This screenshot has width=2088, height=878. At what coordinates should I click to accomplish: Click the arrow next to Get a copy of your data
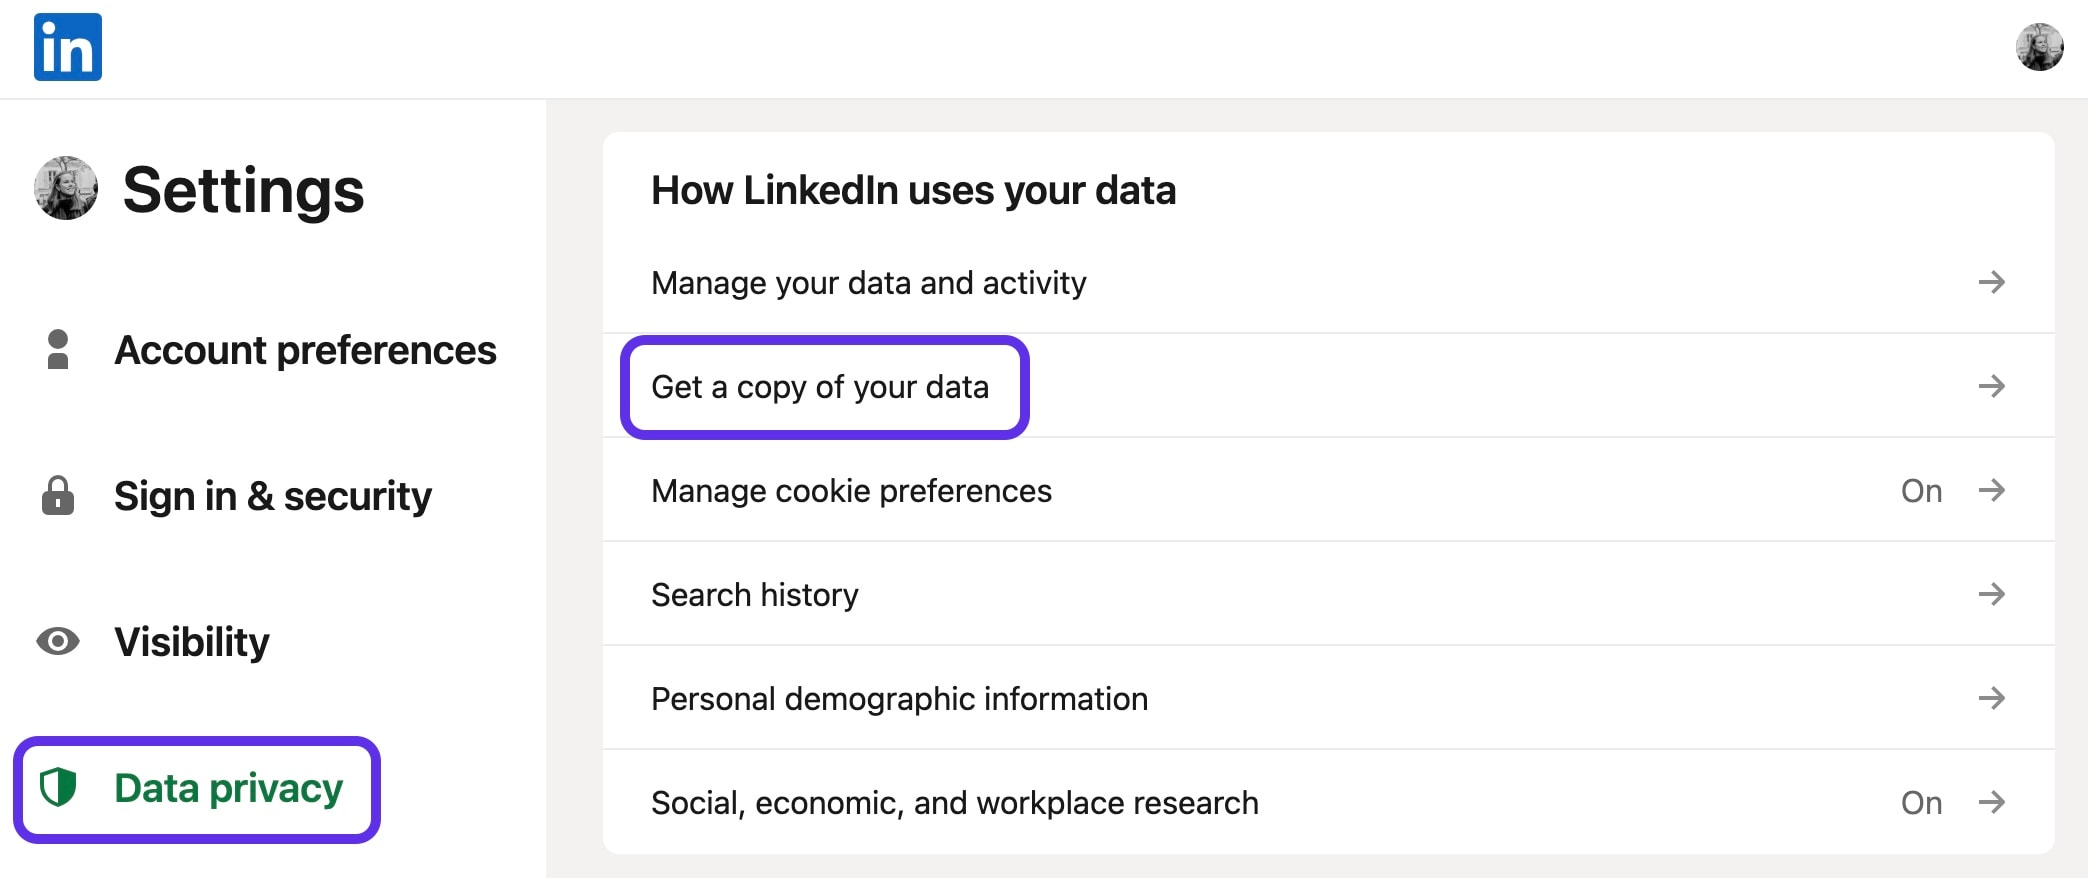coord(1991,386)
